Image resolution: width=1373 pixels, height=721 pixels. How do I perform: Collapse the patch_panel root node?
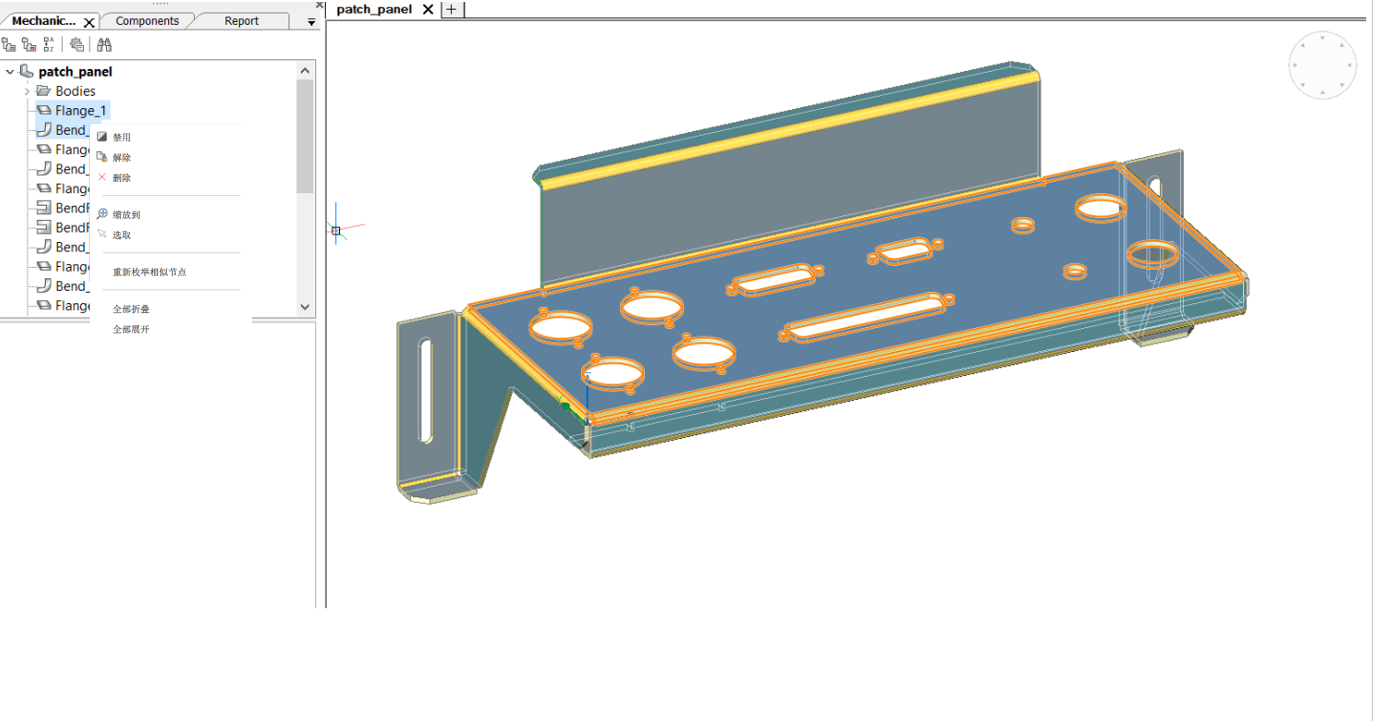pos(10,72)
